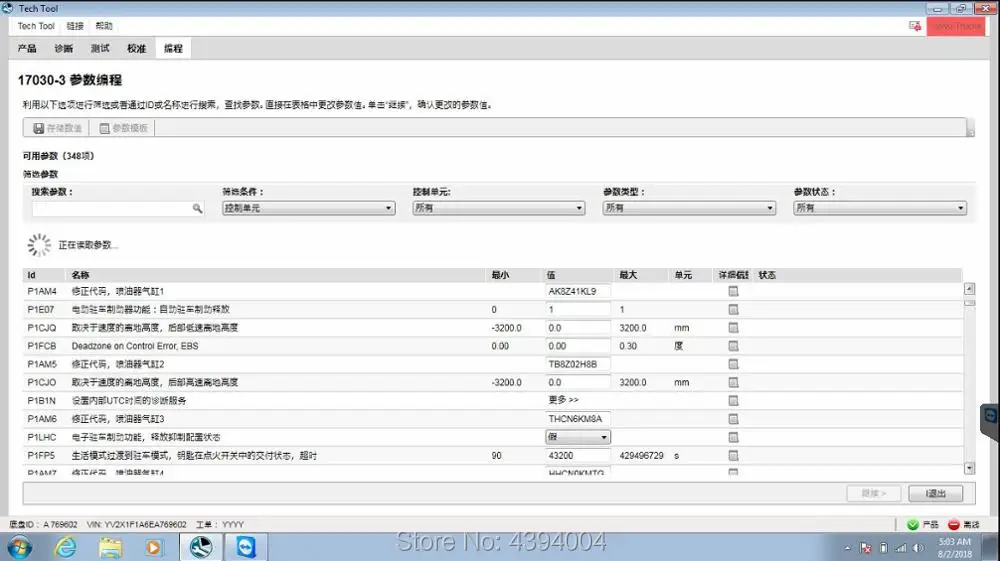The height and width of the screenshot is (561, 1000).
Task: Open Windows Media Player from taskbar
Action: (154, 547)
